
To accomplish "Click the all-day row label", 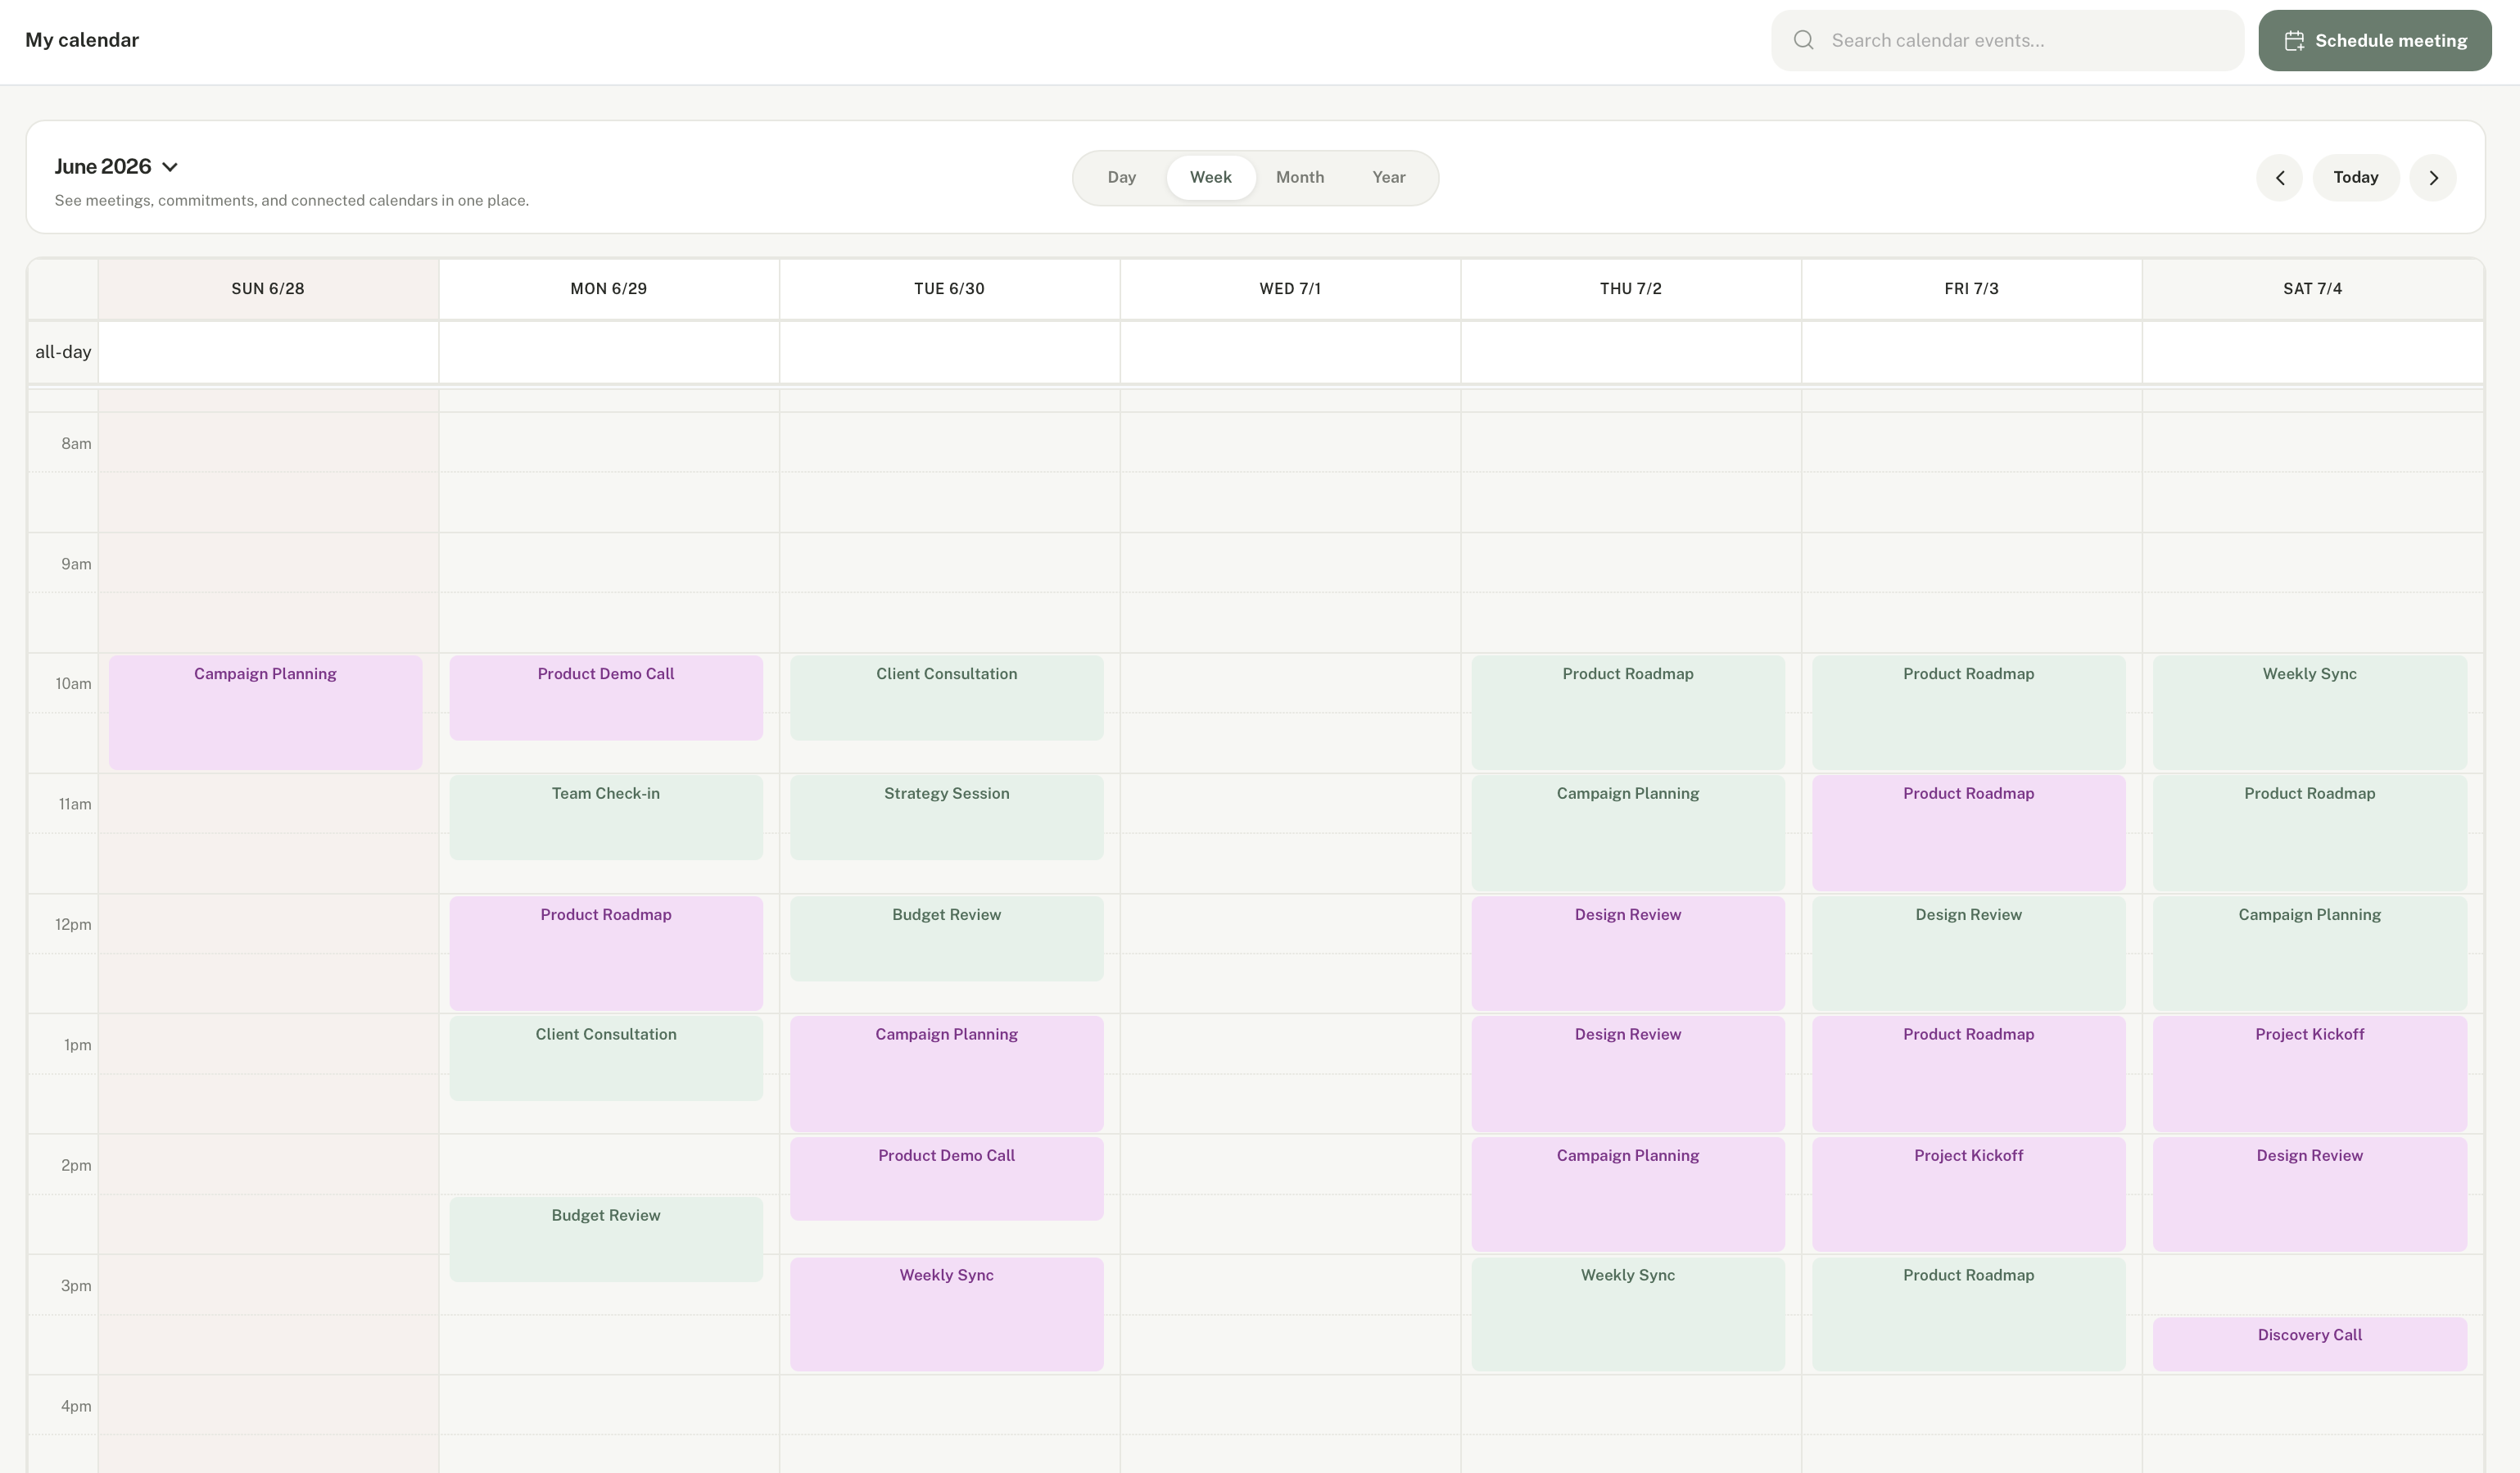I will pyautogui.click(x=63, y=352).
